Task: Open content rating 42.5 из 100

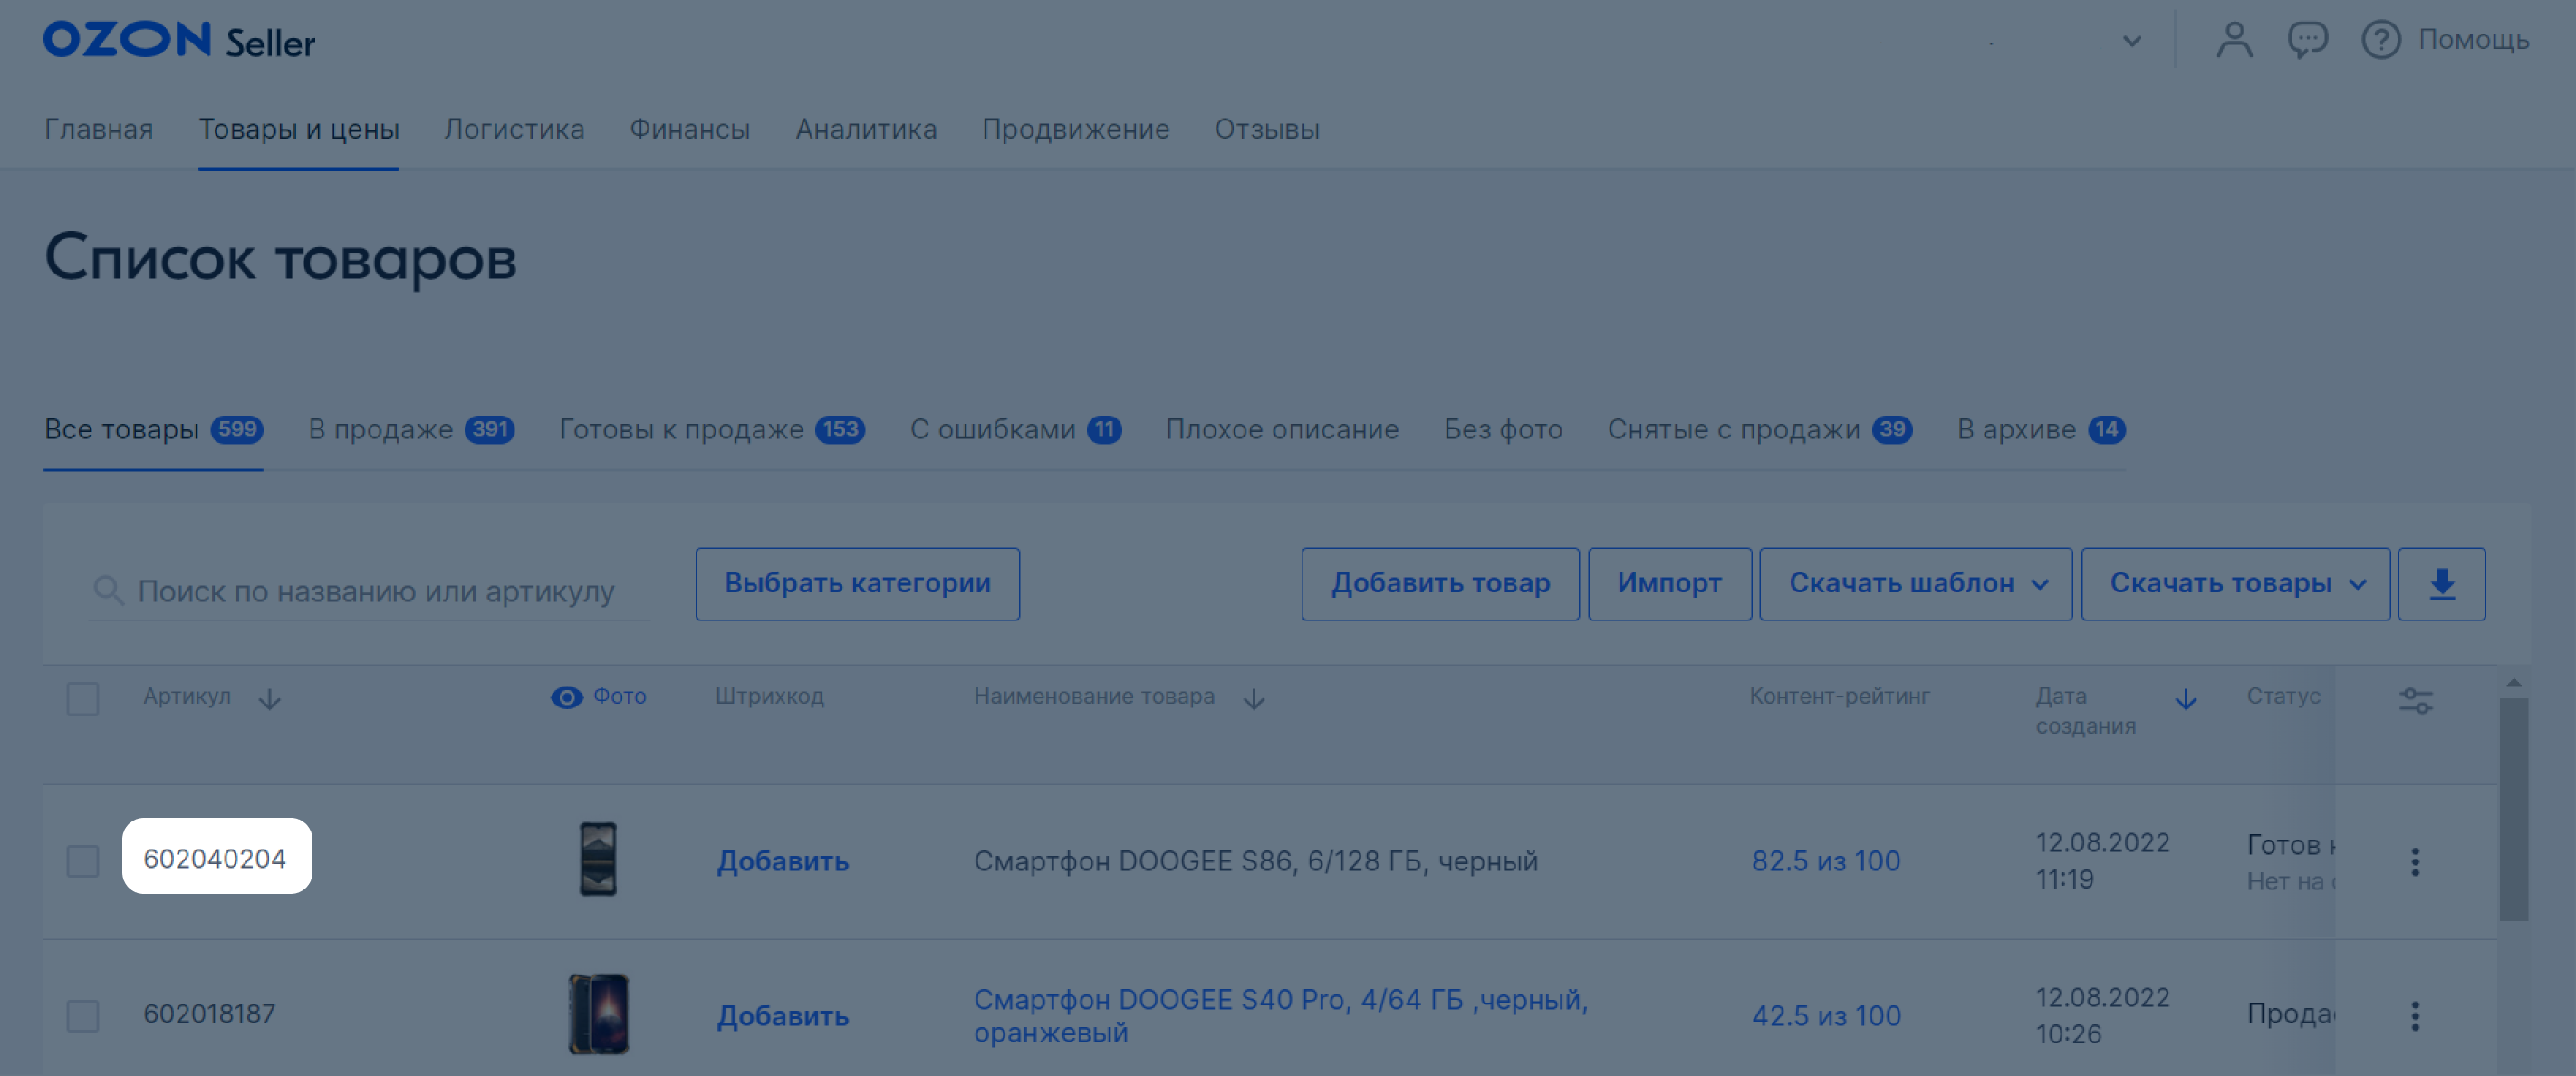Action: 1825,1016
